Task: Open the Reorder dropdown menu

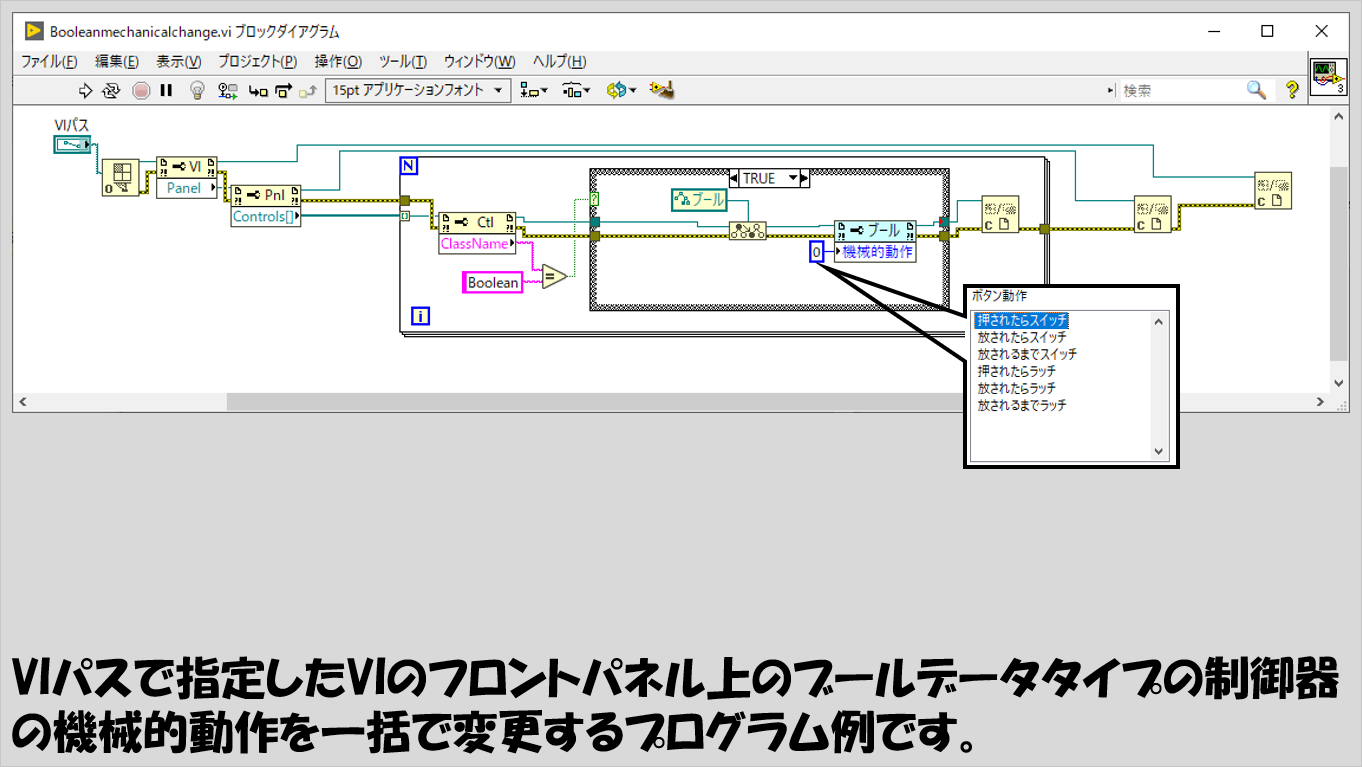Action: [x=621, y=90]
